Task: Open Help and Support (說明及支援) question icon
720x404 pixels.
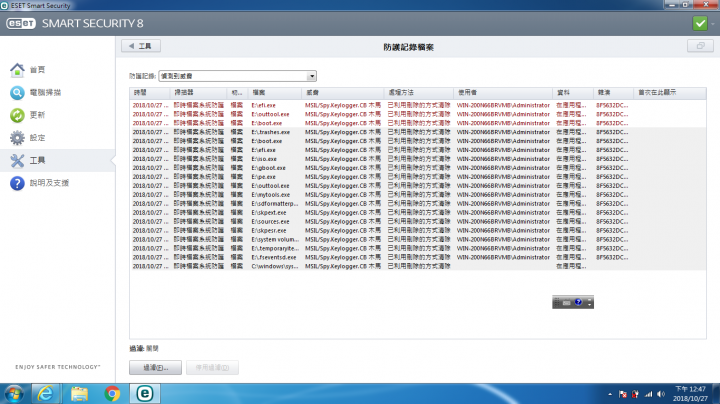Action: (17, 183)
